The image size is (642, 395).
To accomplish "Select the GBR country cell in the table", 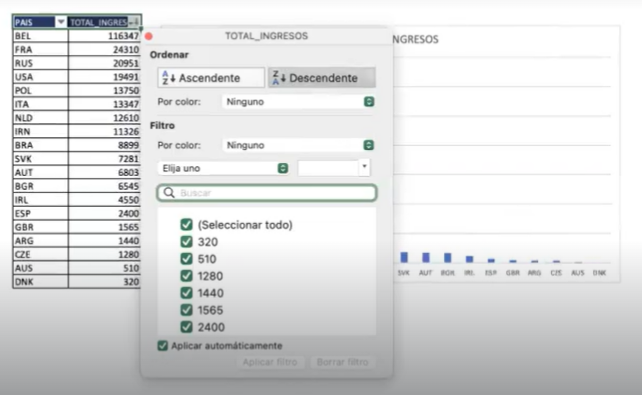I will (x=40, y=227).
